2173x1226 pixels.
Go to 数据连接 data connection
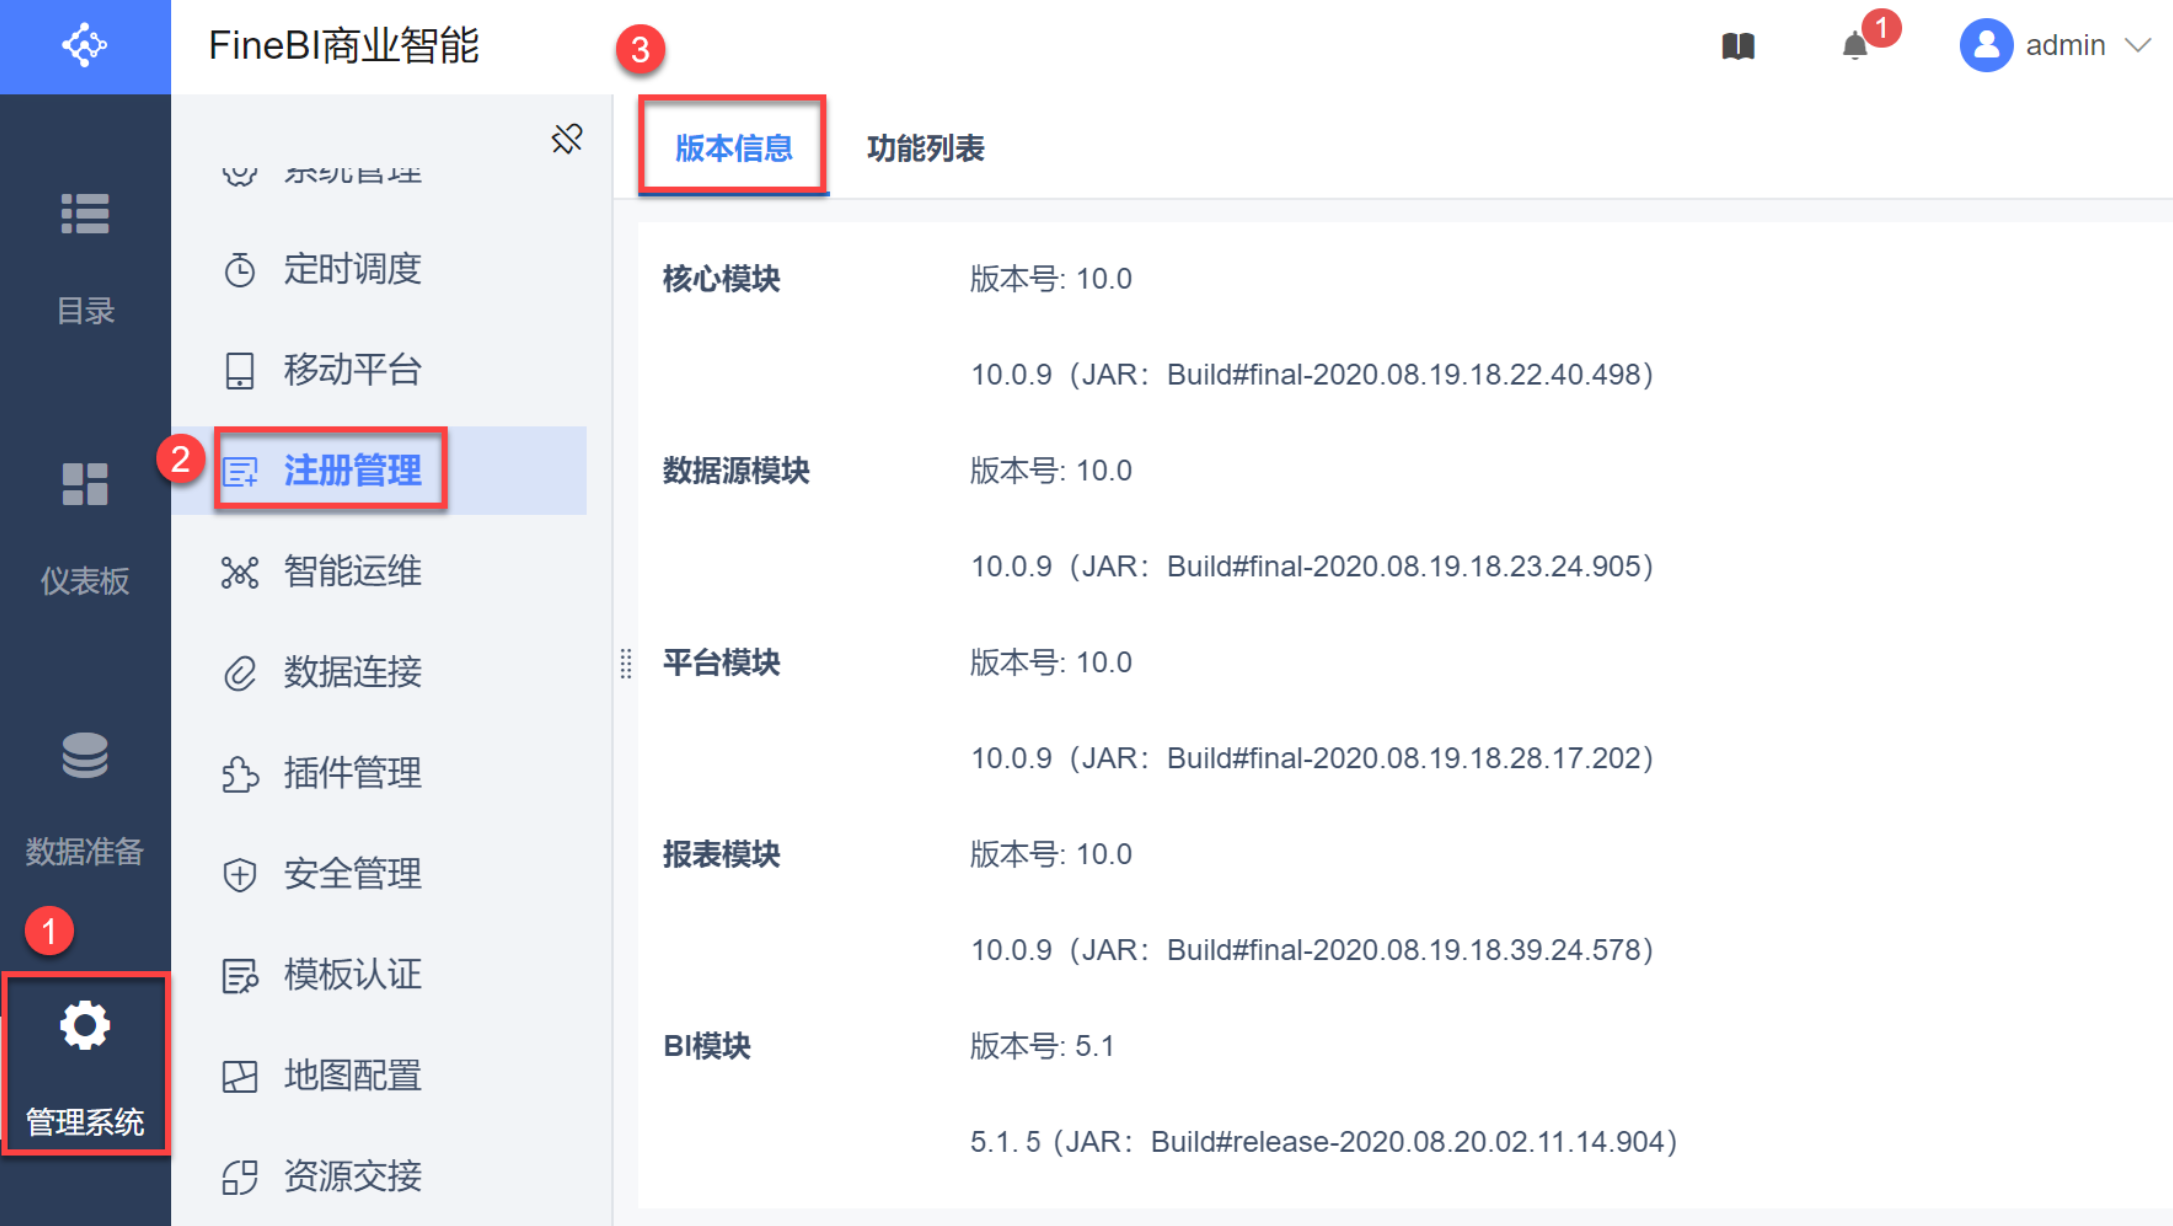tap(352, 672)
